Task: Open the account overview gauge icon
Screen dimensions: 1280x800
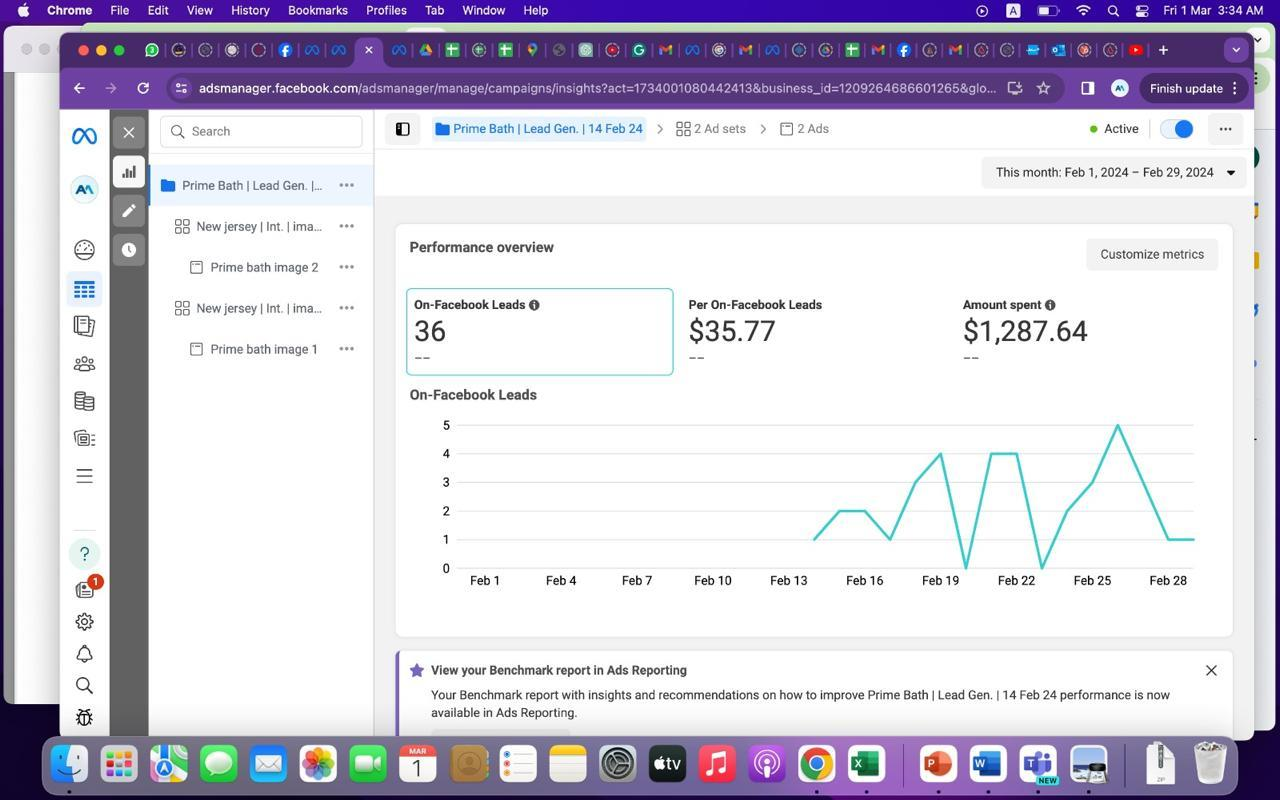Action: (84, 250)
